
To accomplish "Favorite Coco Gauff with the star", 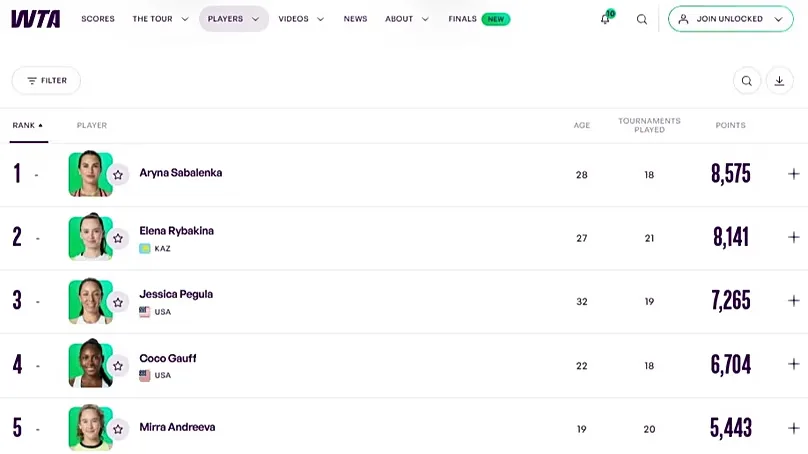I will (x=118, y=366).
